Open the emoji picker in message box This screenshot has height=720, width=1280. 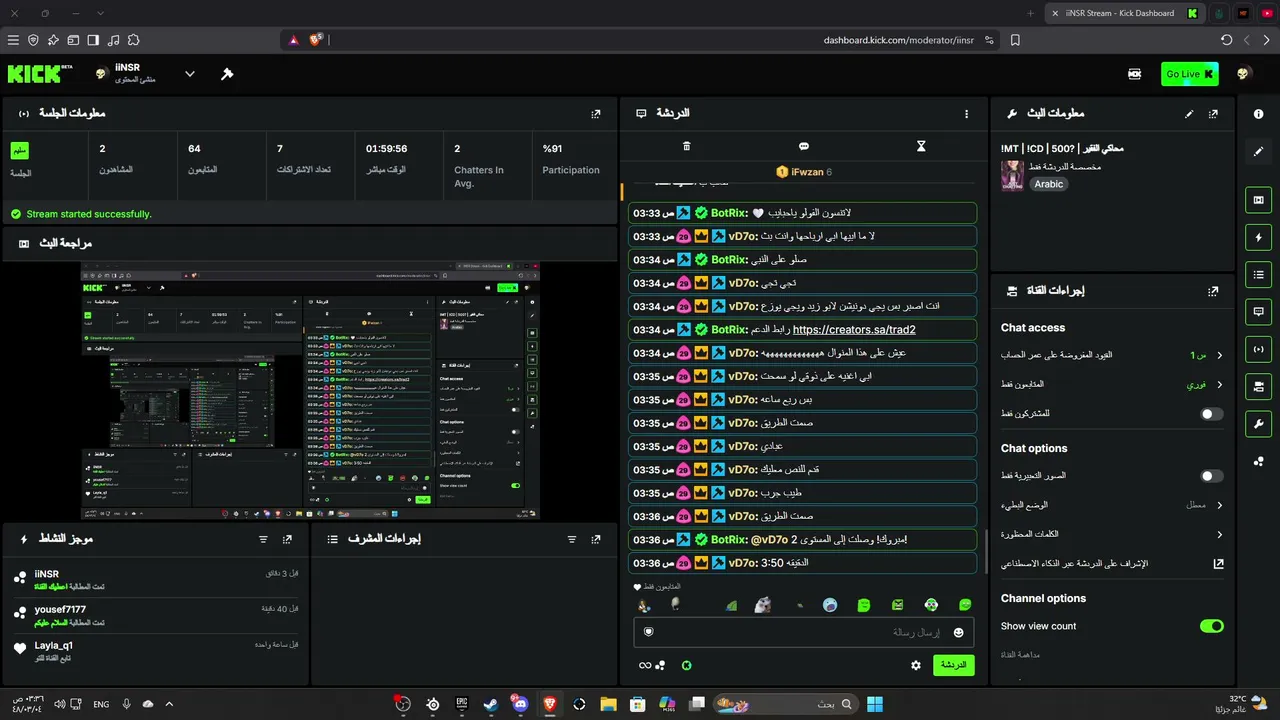958,632
